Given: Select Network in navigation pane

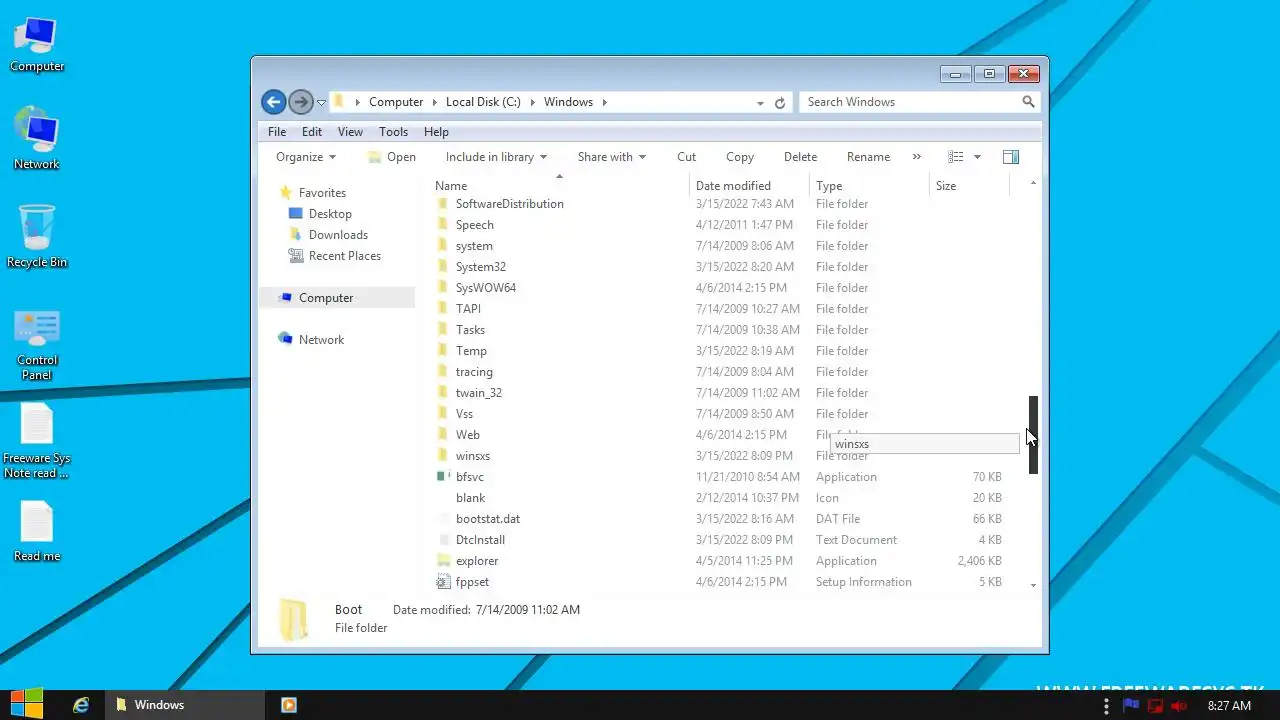Looking at the screenshot, I should [321, 340].
